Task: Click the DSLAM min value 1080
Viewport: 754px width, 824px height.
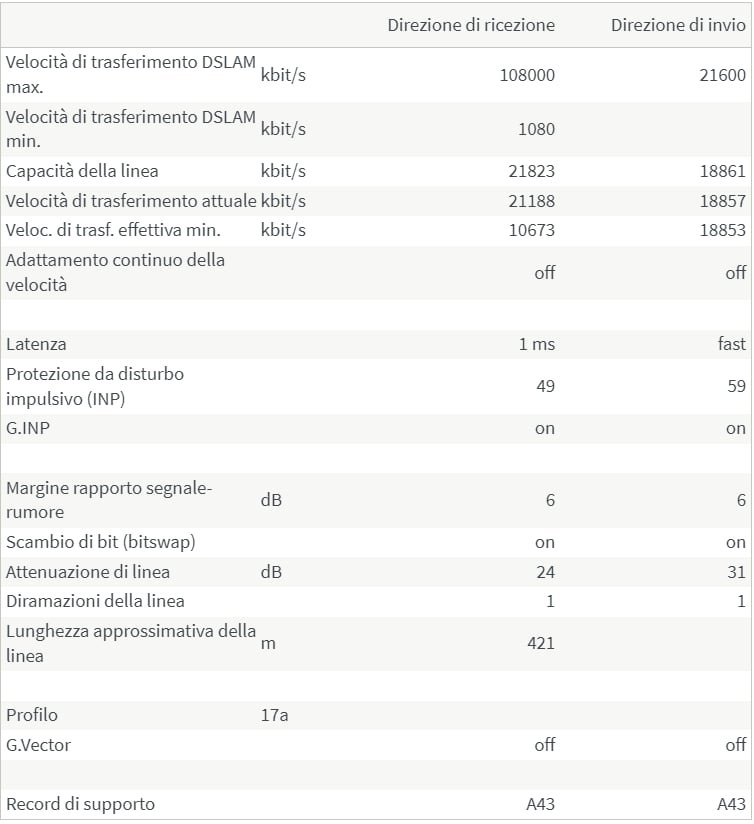Action: (x=536, y=129)
